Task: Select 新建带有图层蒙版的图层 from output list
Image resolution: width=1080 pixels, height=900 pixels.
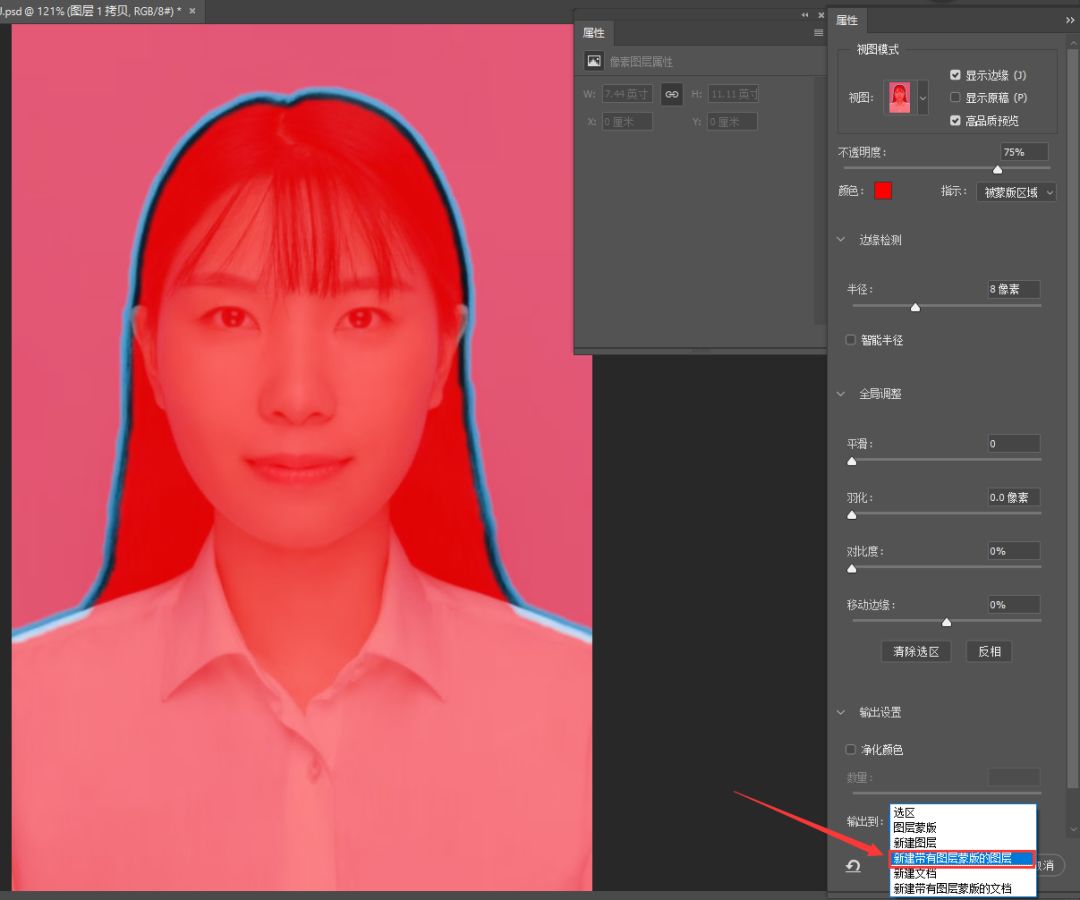Action: (952, 858)
